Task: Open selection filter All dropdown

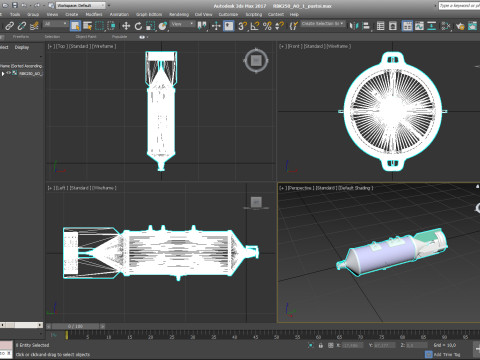Action: (56, 24)
